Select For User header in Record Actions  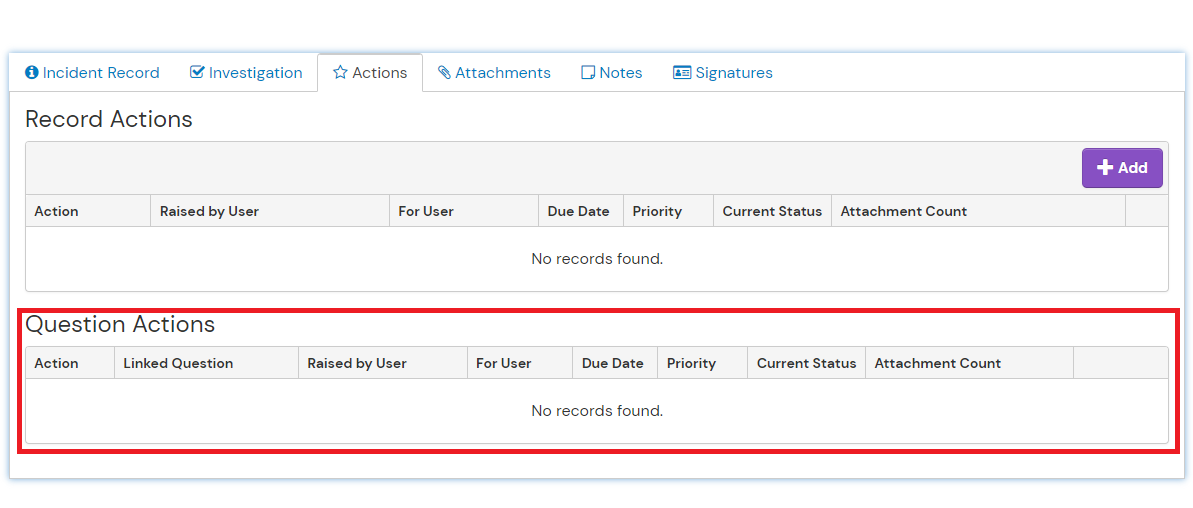[x=426, y=211]
